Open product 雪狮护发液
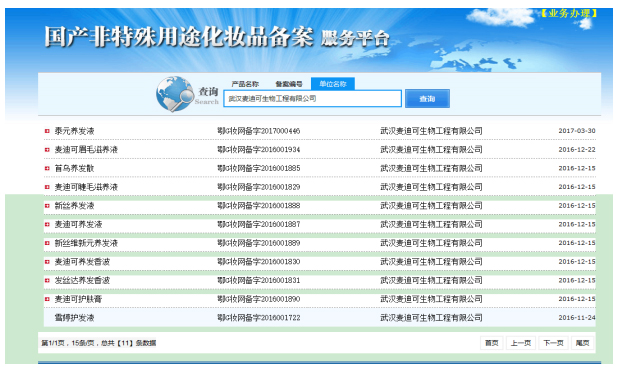This screenshot has width=624, height=380. pyautogui.click(x=74, y=318)
